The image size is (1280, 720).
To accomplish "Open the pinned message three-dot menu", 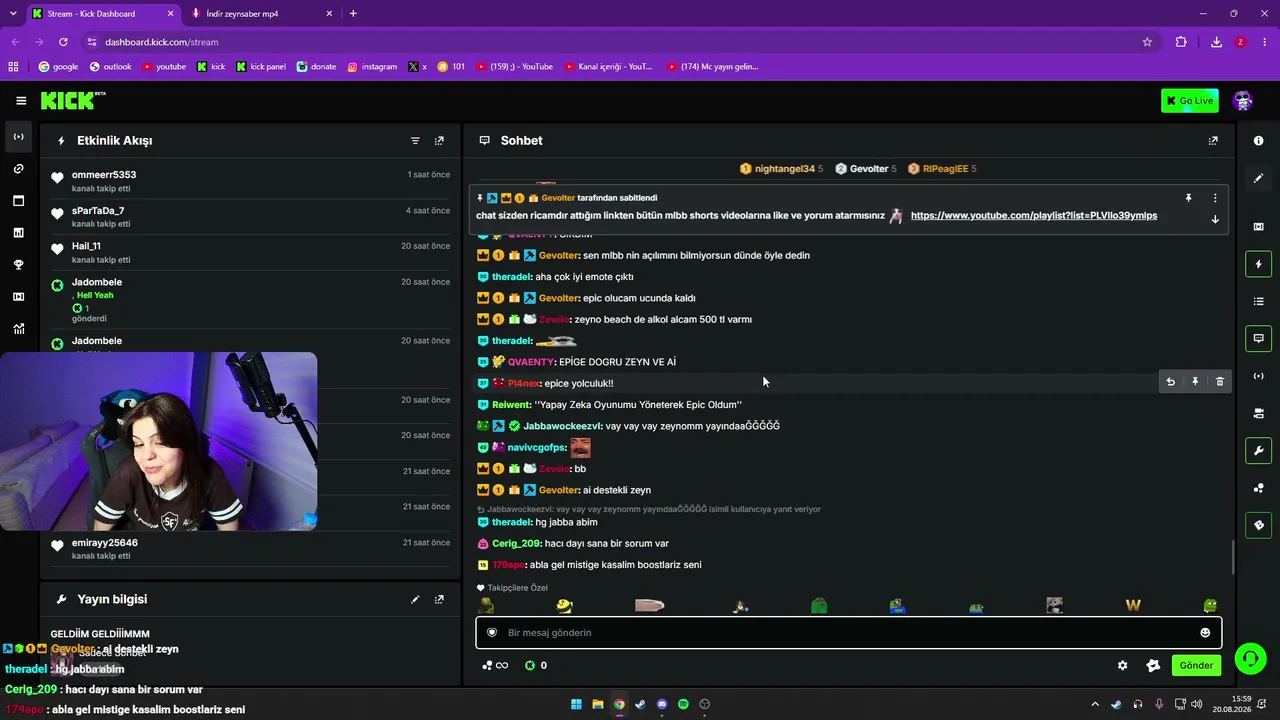I will click(x=1215, y=198).
